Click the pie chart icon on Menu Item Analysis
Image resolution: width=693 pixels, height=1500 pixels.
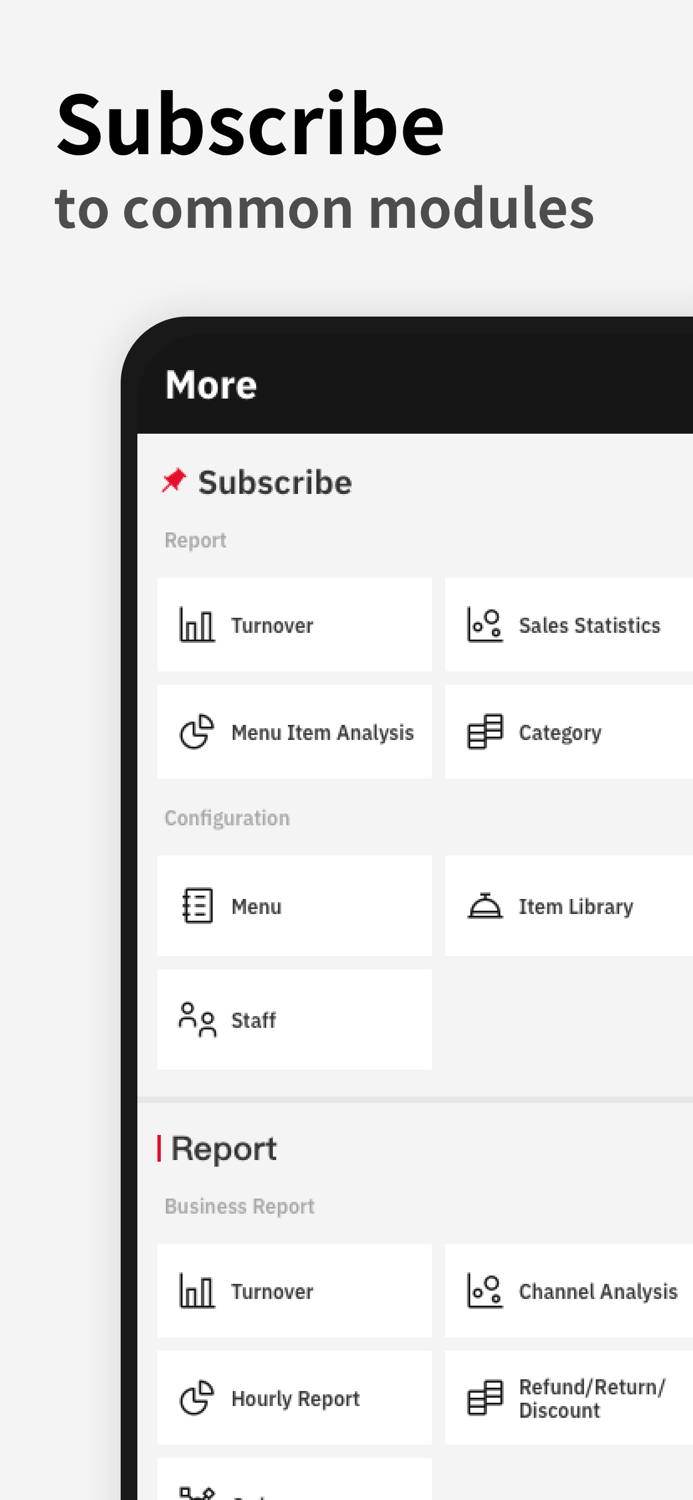pos(197,732)
